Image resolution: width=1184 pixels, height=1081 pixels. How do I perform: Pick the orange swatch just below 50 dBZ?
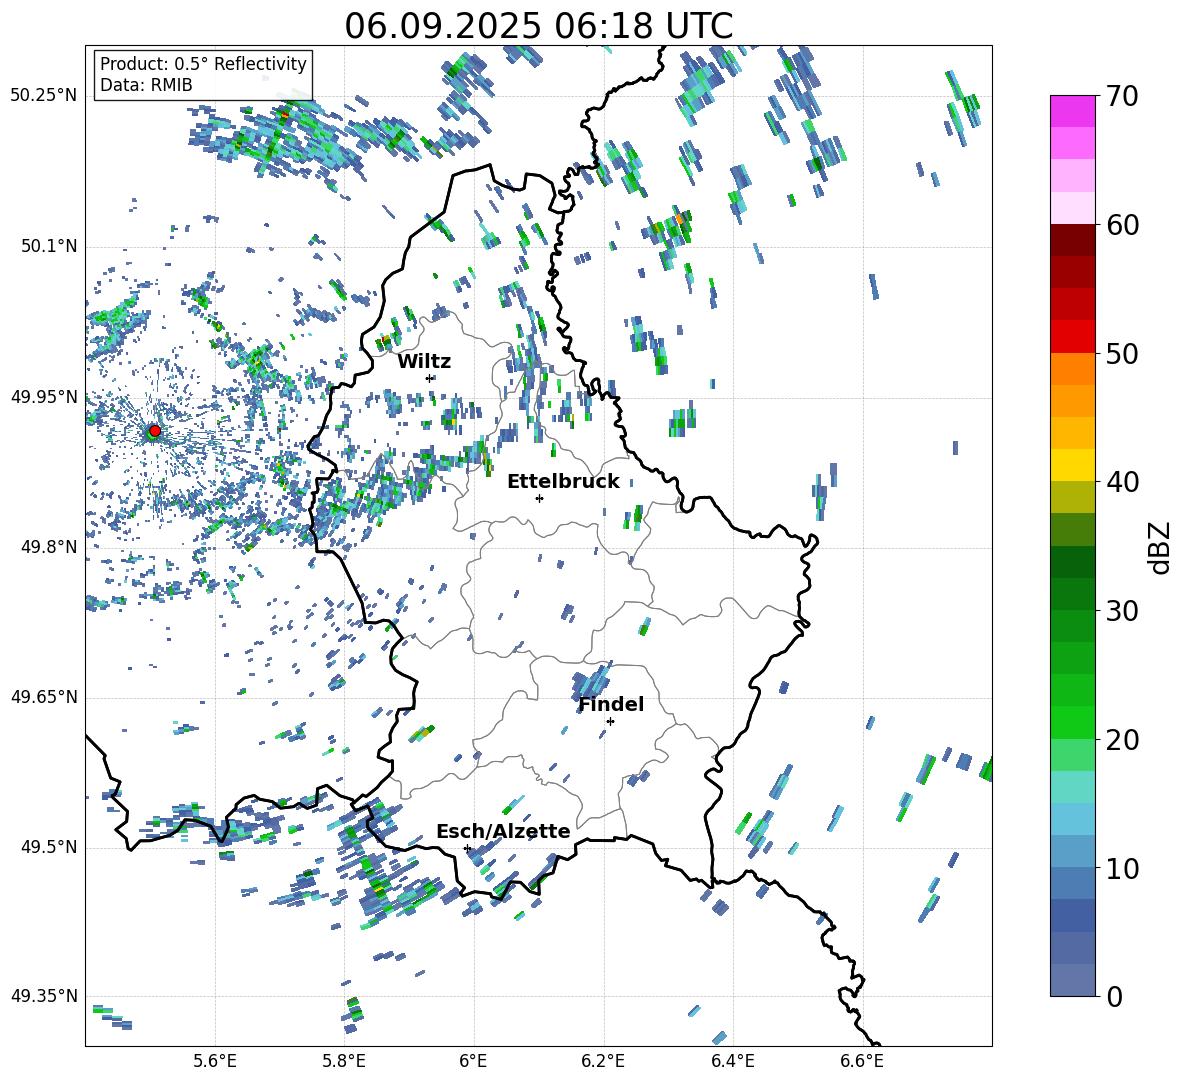point(1073,369)
